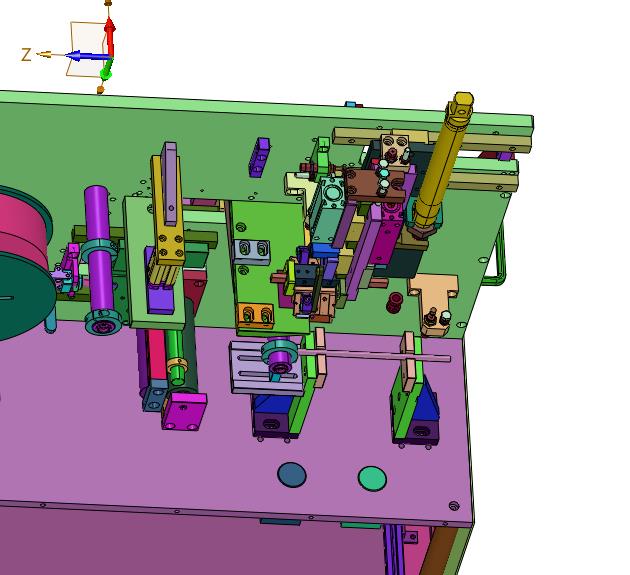Pick the translucent plane square of the triad
The image size is (630, 575).
[x=86, y=49]
